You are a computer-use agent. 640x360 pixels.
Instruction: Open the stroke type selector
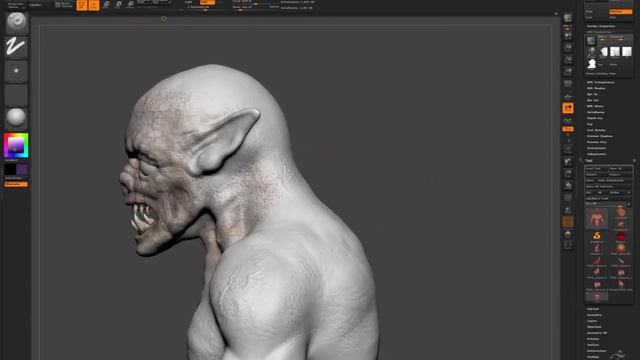[x=16, y=47]
